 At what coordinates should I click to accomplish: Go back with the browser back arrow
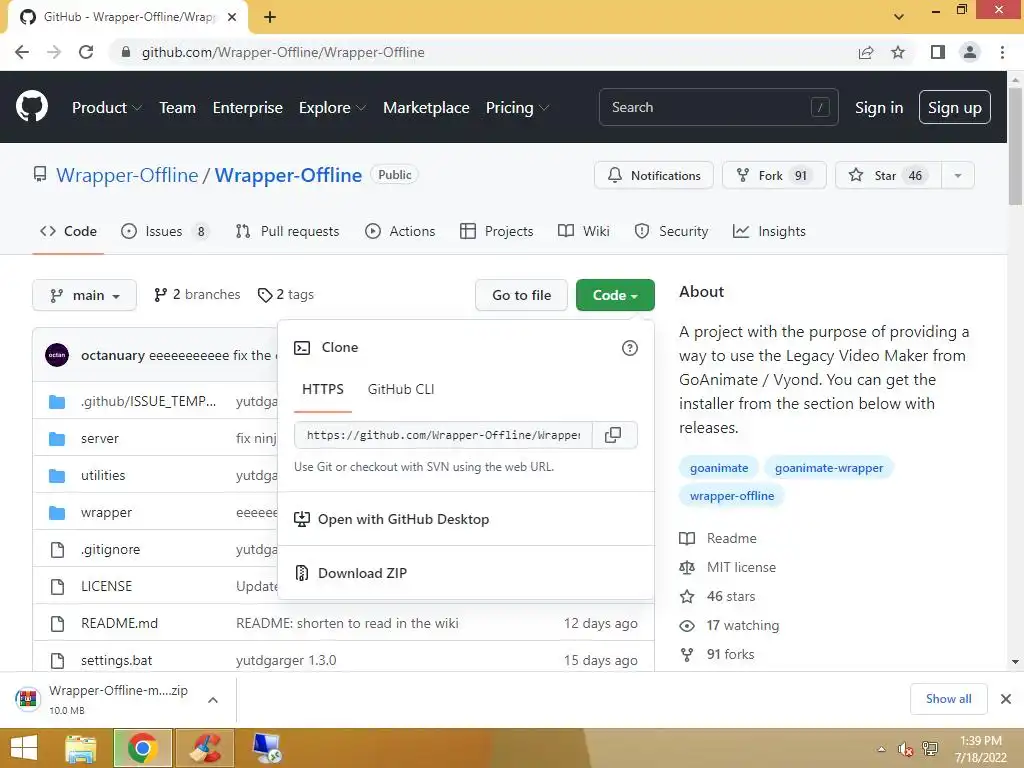tap(22, 52)
